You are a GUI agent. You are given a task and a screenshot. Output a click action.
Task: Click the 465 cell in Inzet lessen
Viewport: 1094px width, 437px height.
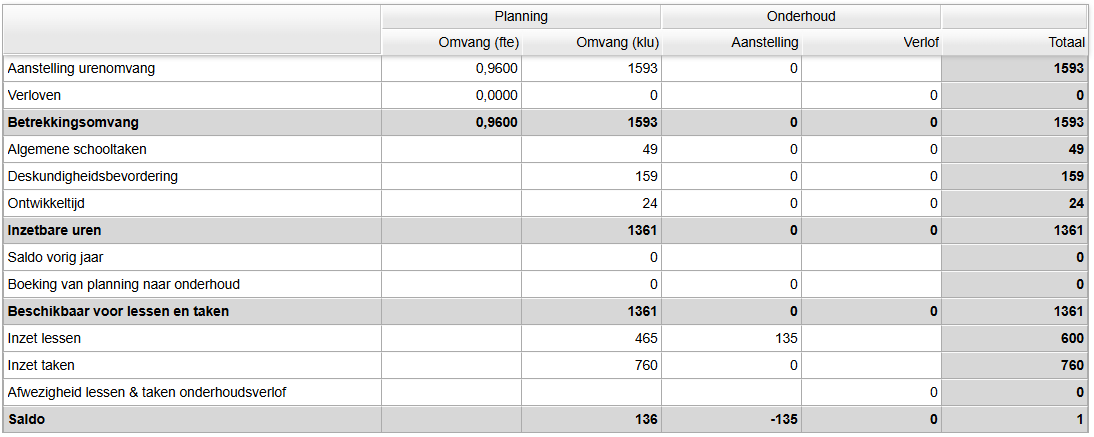click(x=646, y=338)
